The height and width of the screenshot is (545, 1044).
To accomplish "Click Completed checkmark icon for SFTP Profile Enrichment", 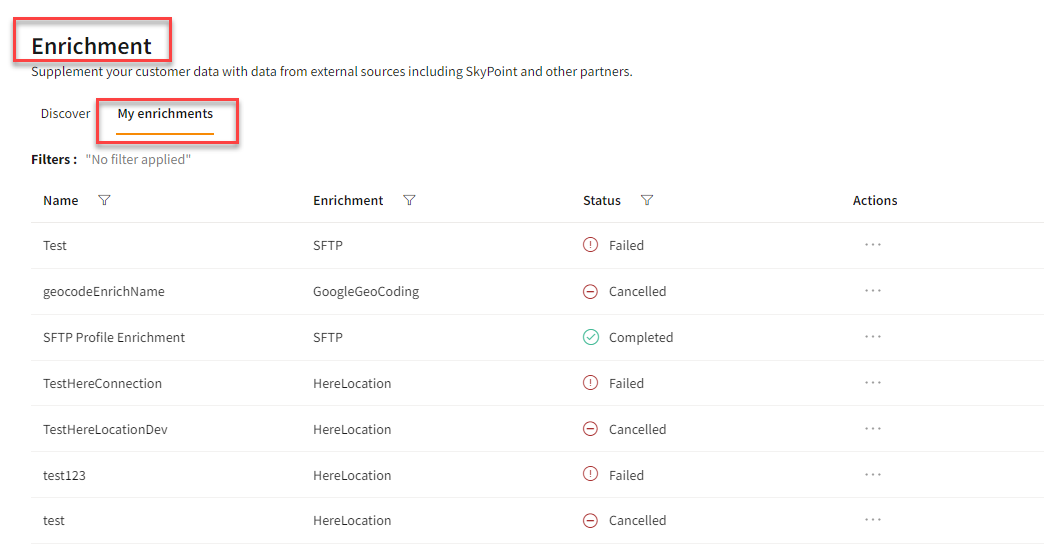I will [x=590, y=338].
